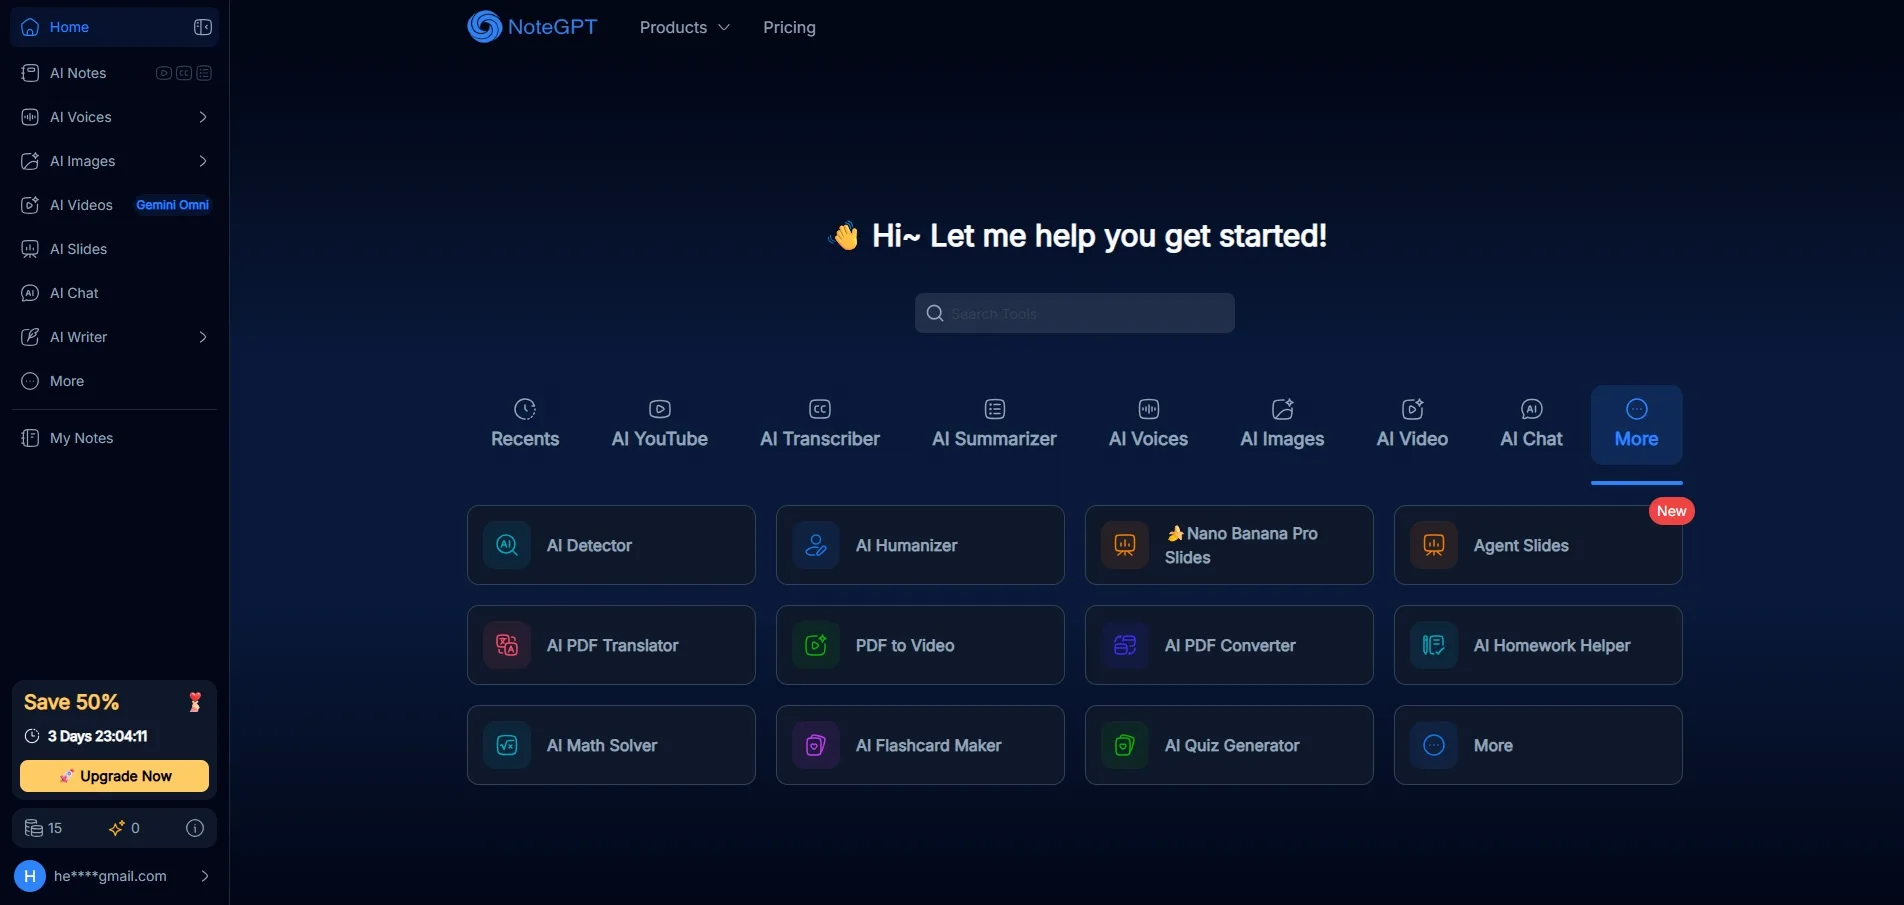Switch to the AI Chat tab

(x=1531, y=424)
